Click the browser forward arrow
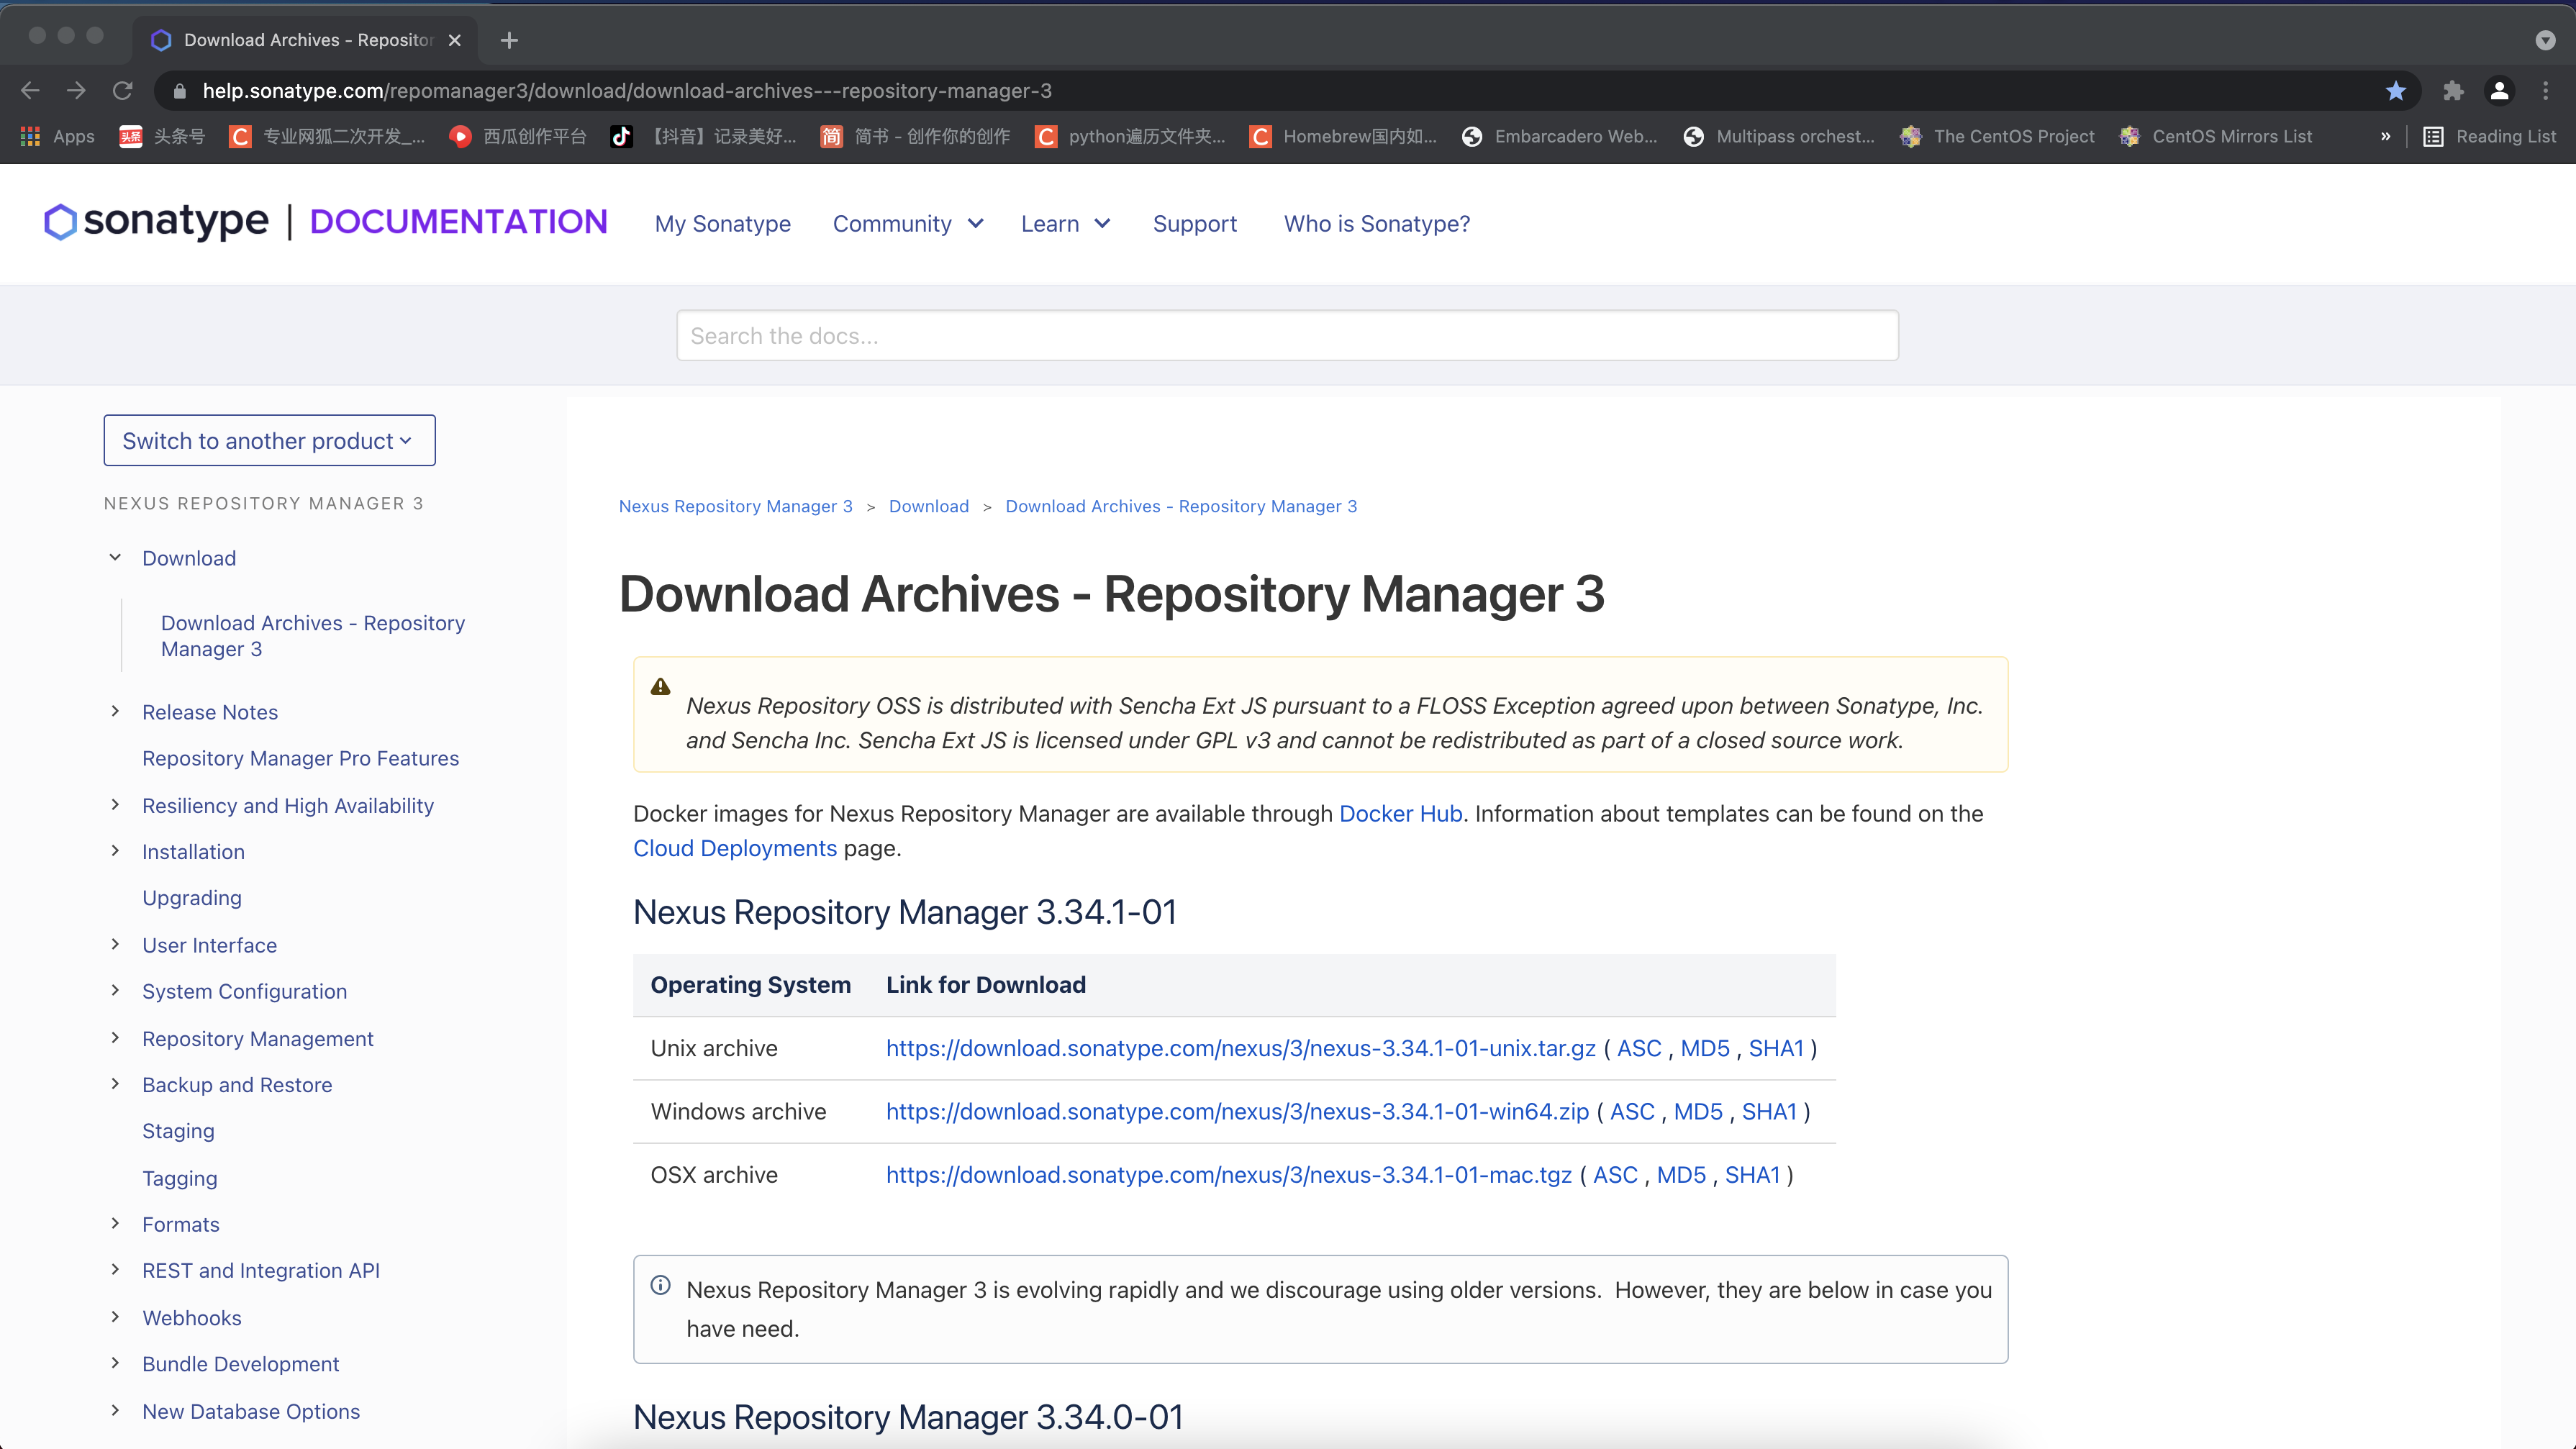2576x1449 pixels. click(76, 91)
